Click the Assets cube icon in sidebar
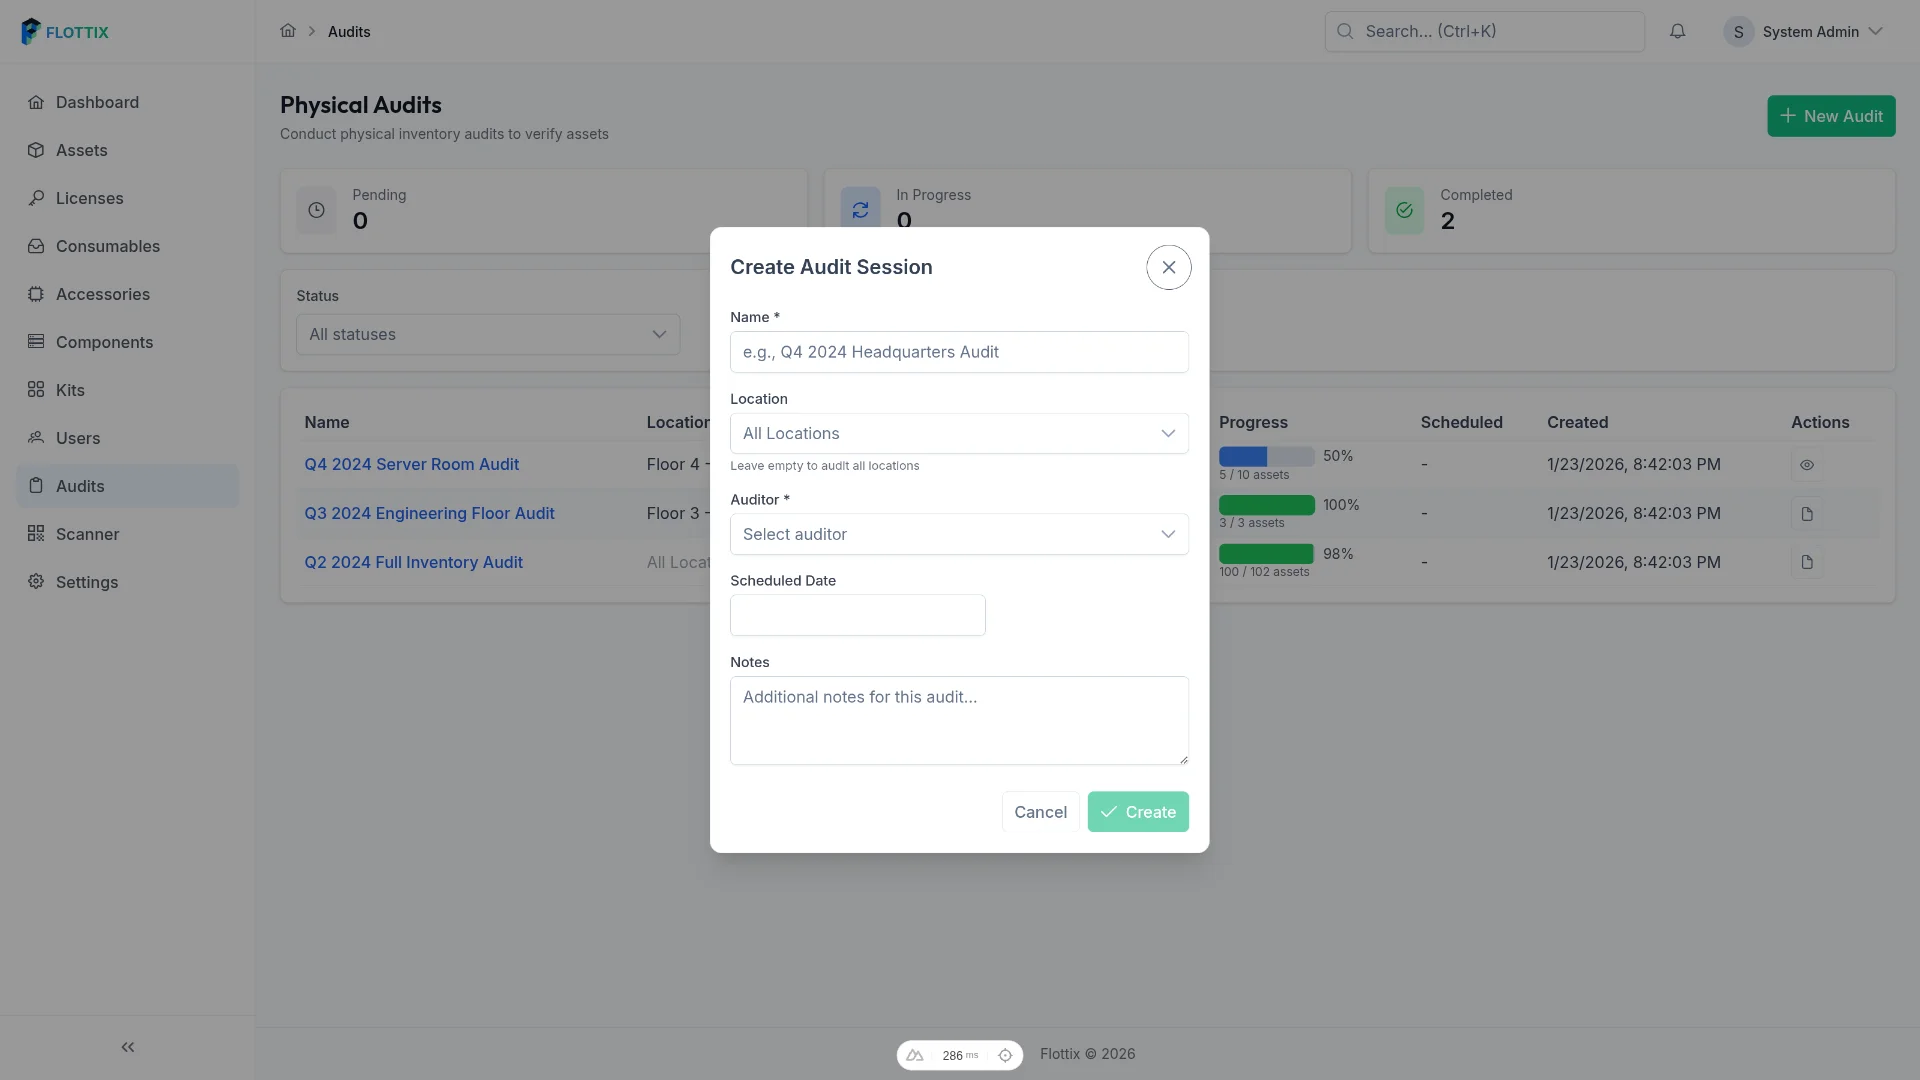This screenshot has height=1080, width=1920. [x=36, y=150]
